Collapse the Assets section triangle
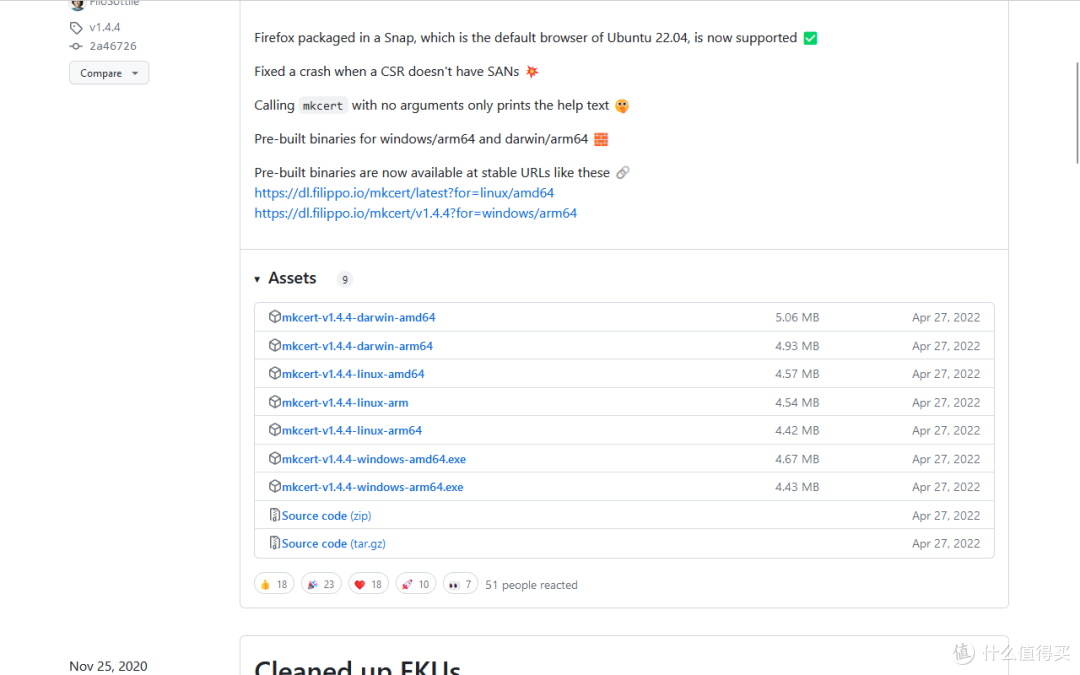Image resolution: width=1080 pixels, height=675 pixels. point(257,279)
